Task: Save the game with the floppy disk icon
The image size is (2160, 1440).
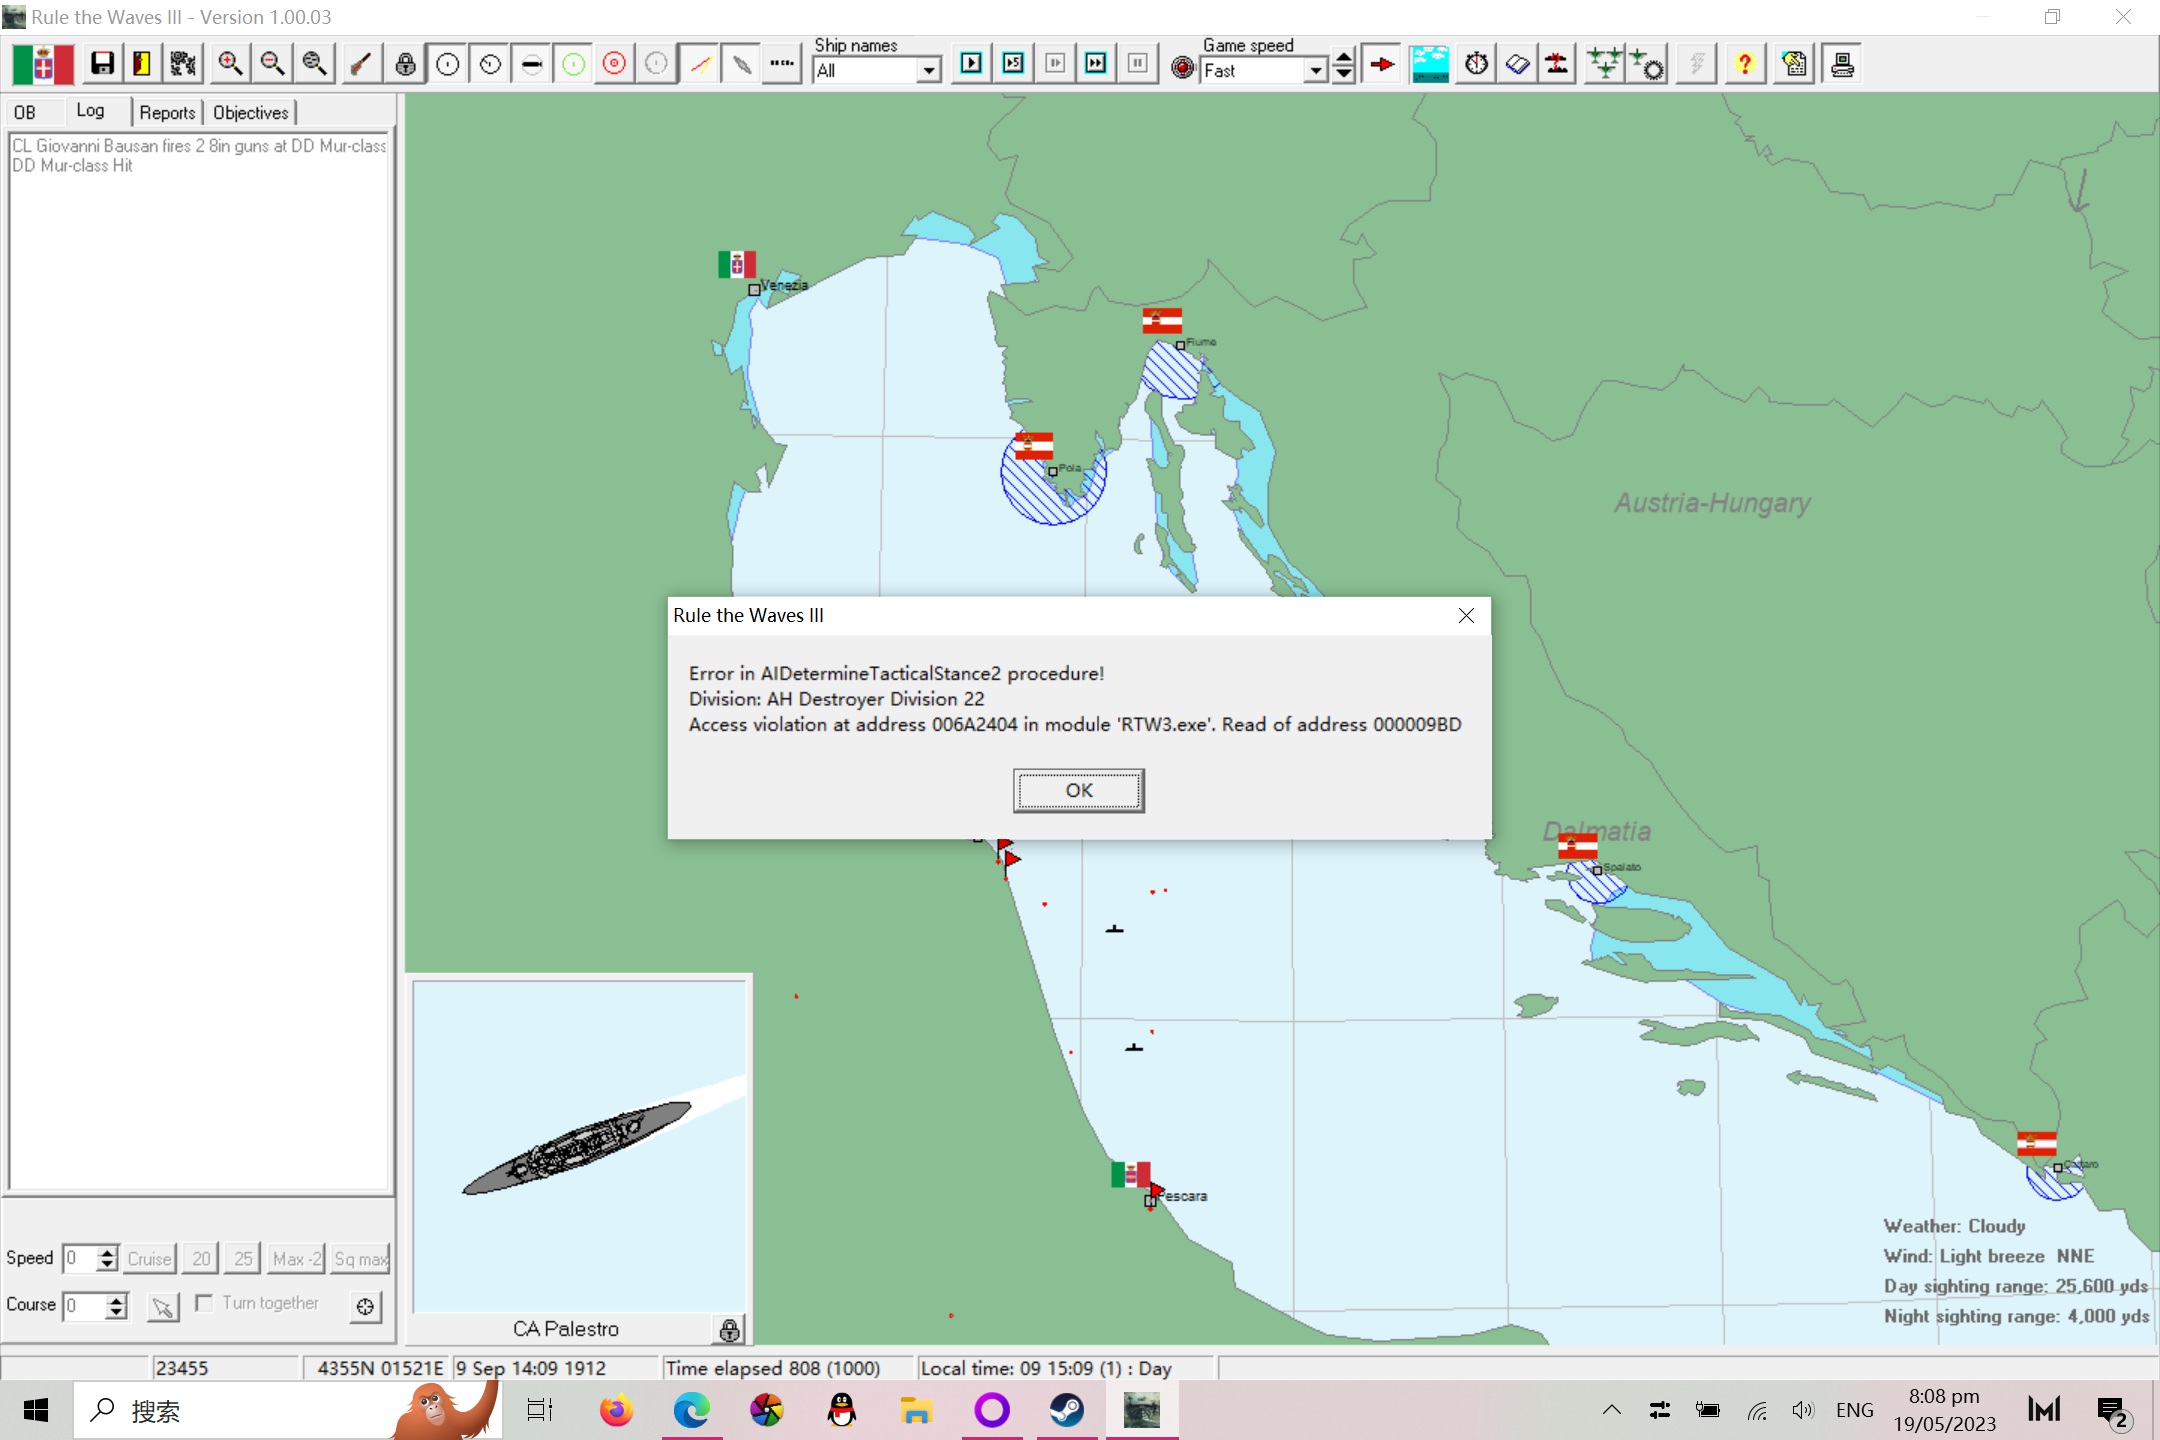Action: tap(101, 65)
